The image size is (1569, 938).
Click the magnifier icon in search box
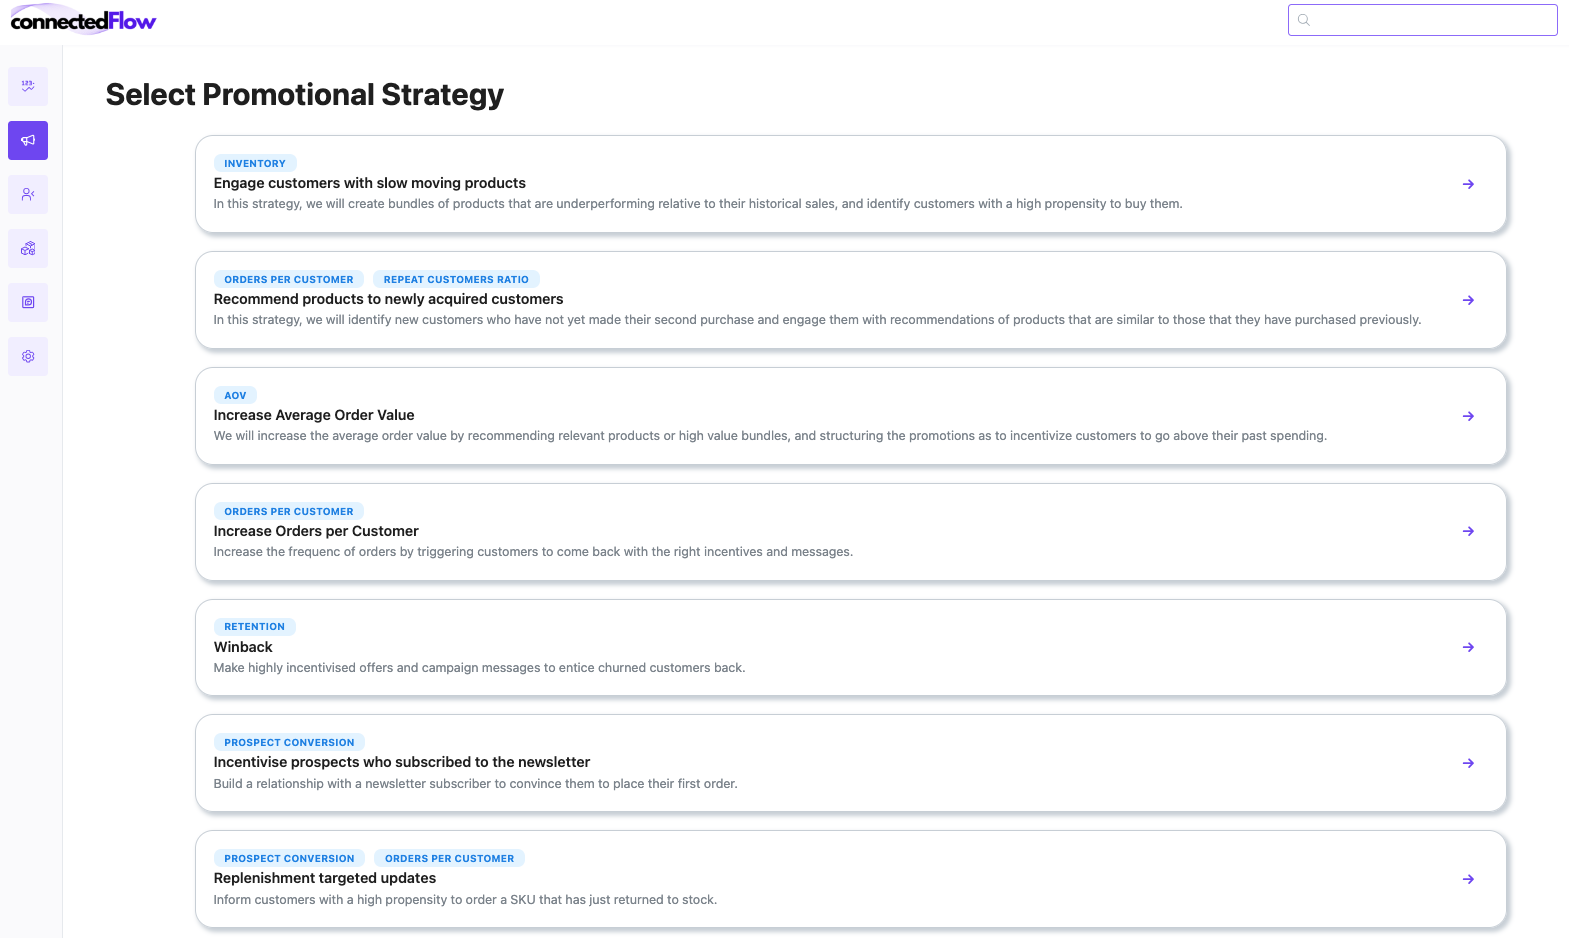pos(1304,20)
